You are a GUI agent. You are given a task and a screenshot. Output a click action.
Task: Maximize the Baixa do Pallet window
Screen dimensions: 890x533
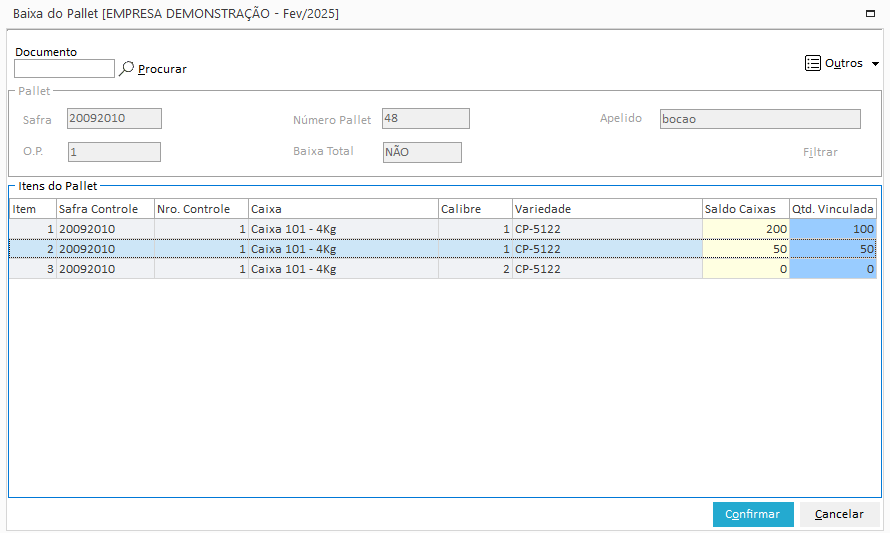[870, 13]
